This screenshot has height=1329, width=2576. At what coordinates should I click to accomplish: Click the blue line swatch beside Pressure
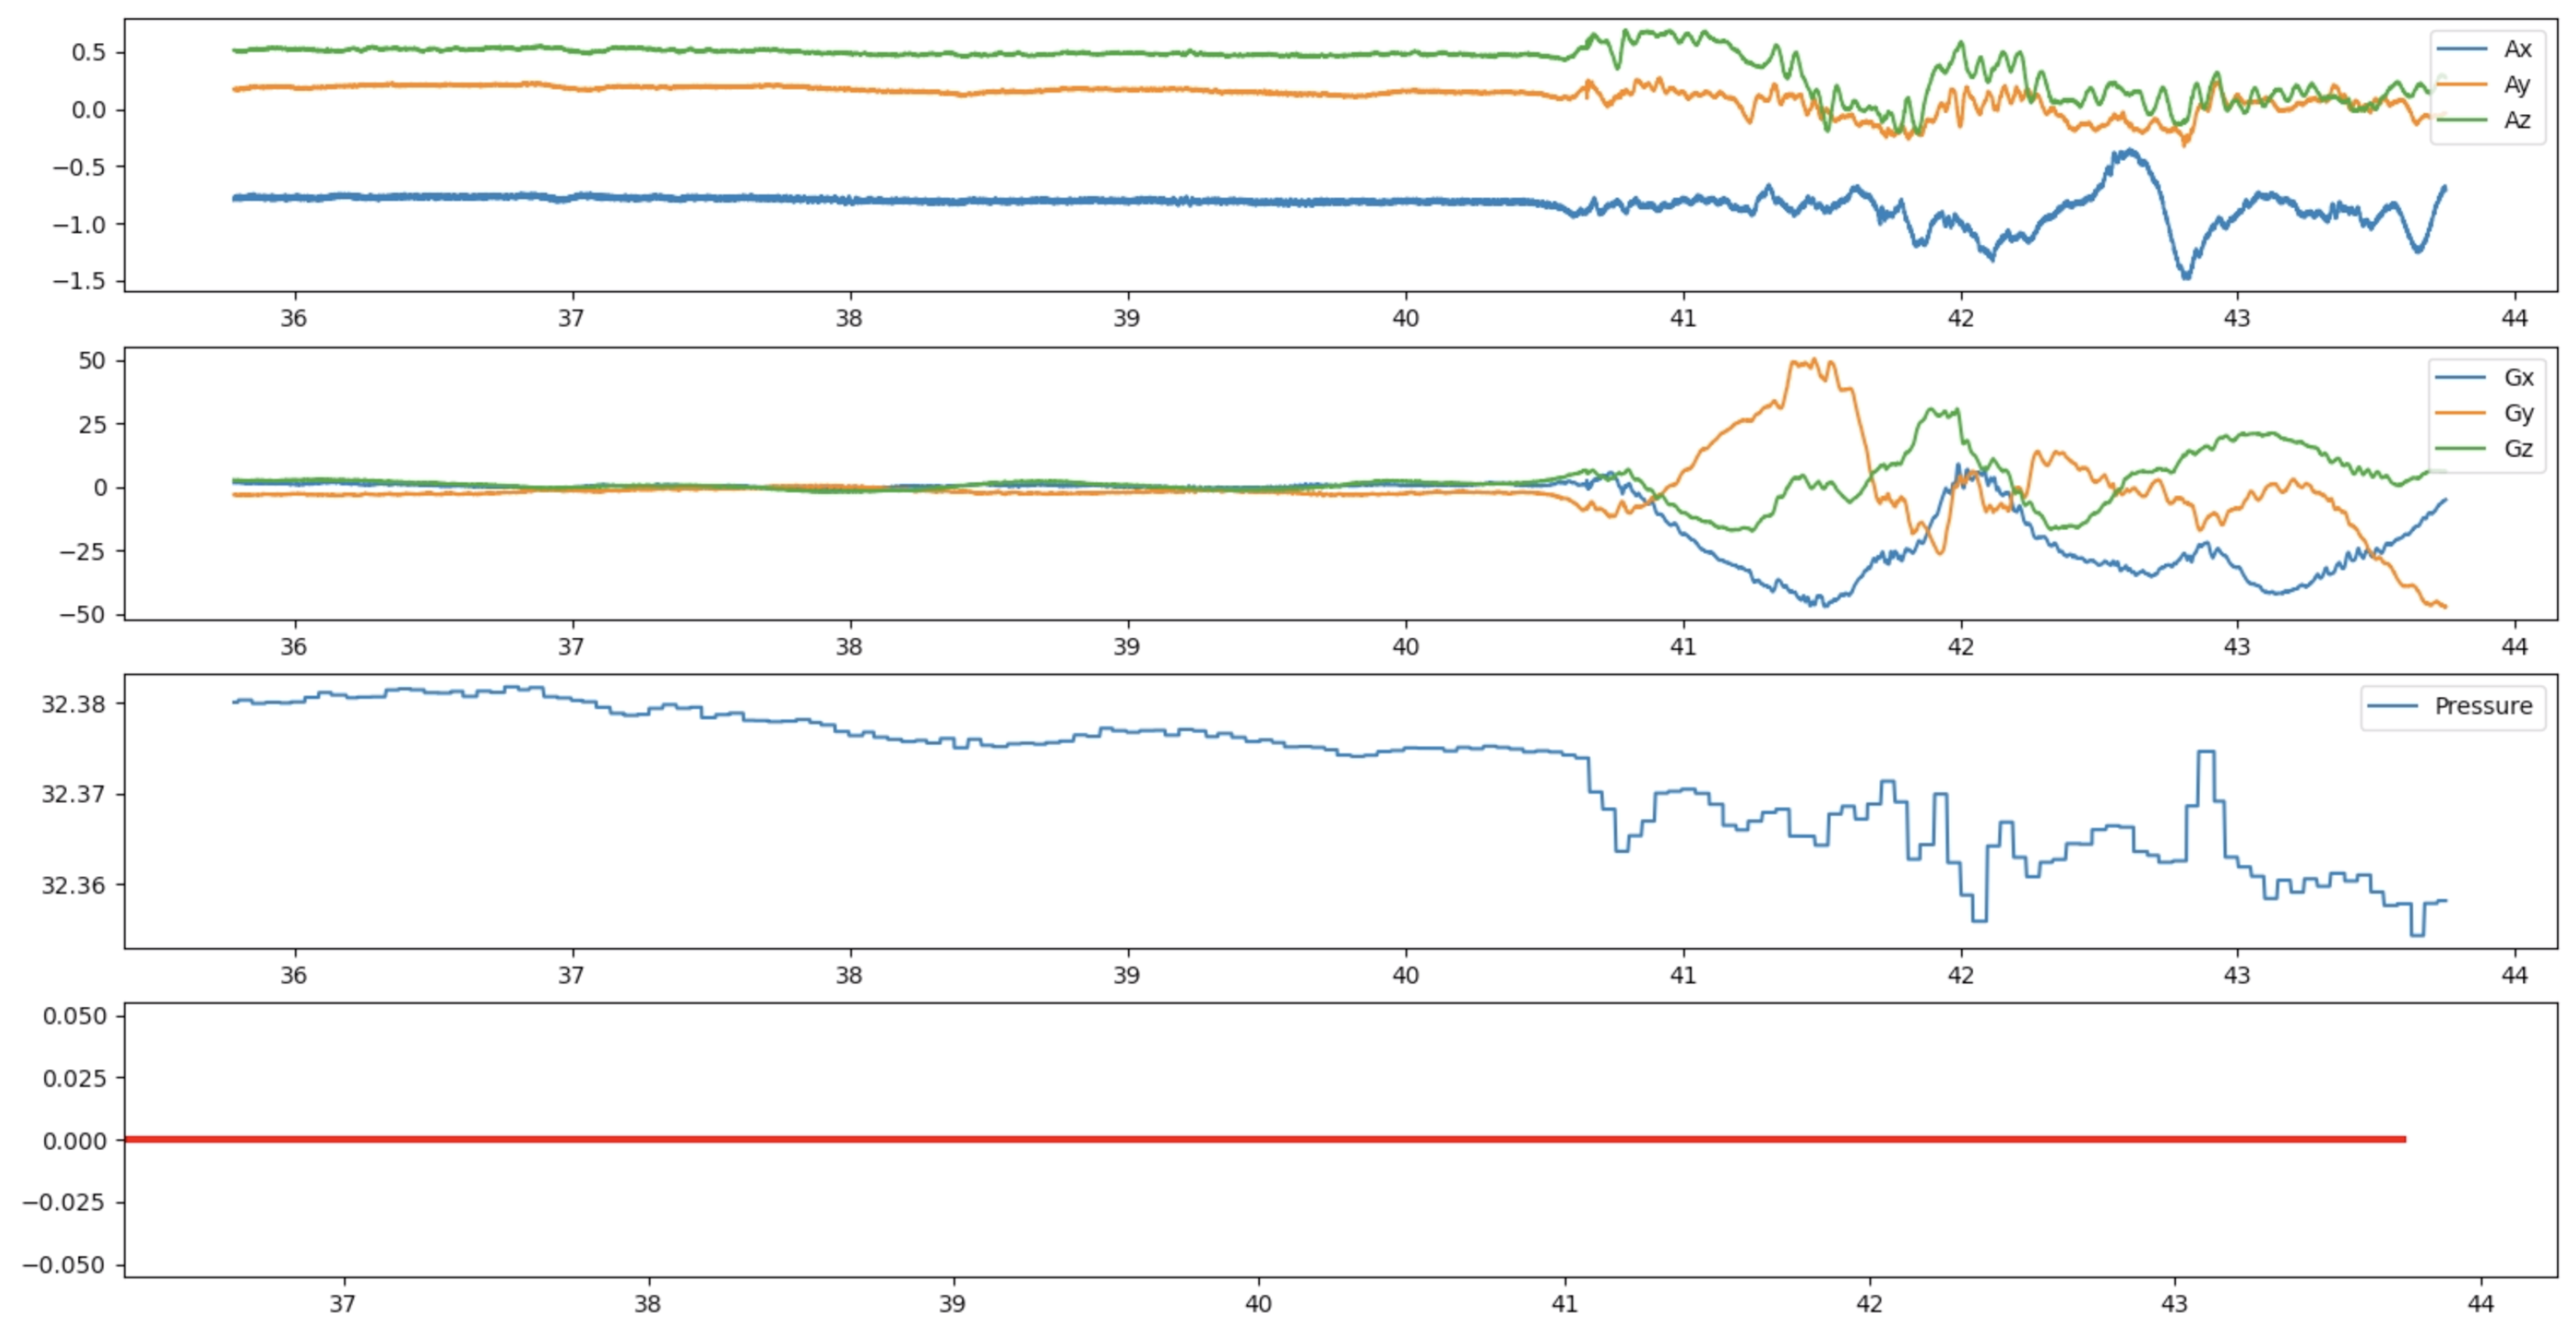point(2392,706)
